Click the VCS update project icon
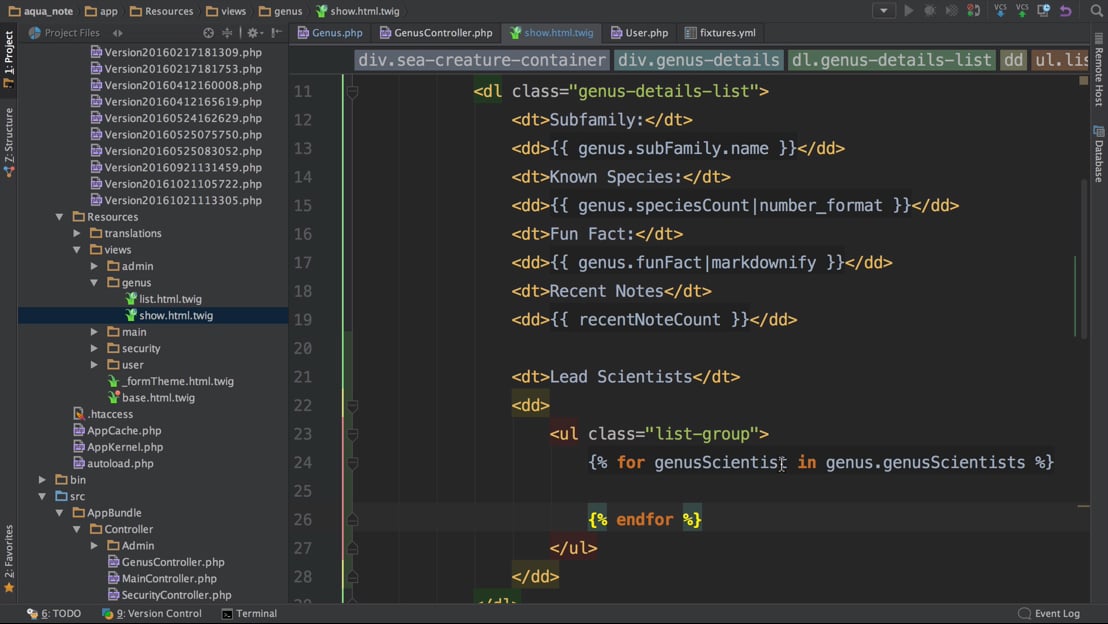1108x624 pixels. (x=1000, y=11)
